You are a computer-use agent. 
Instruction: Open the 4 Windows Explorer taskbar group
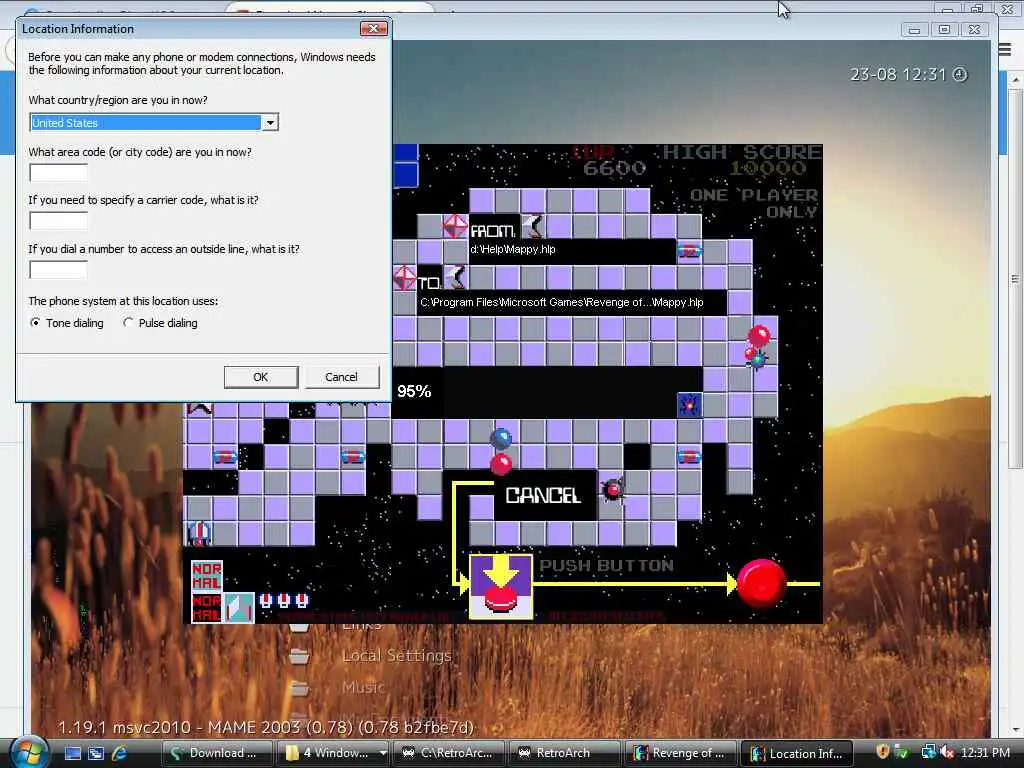(333, 753)
